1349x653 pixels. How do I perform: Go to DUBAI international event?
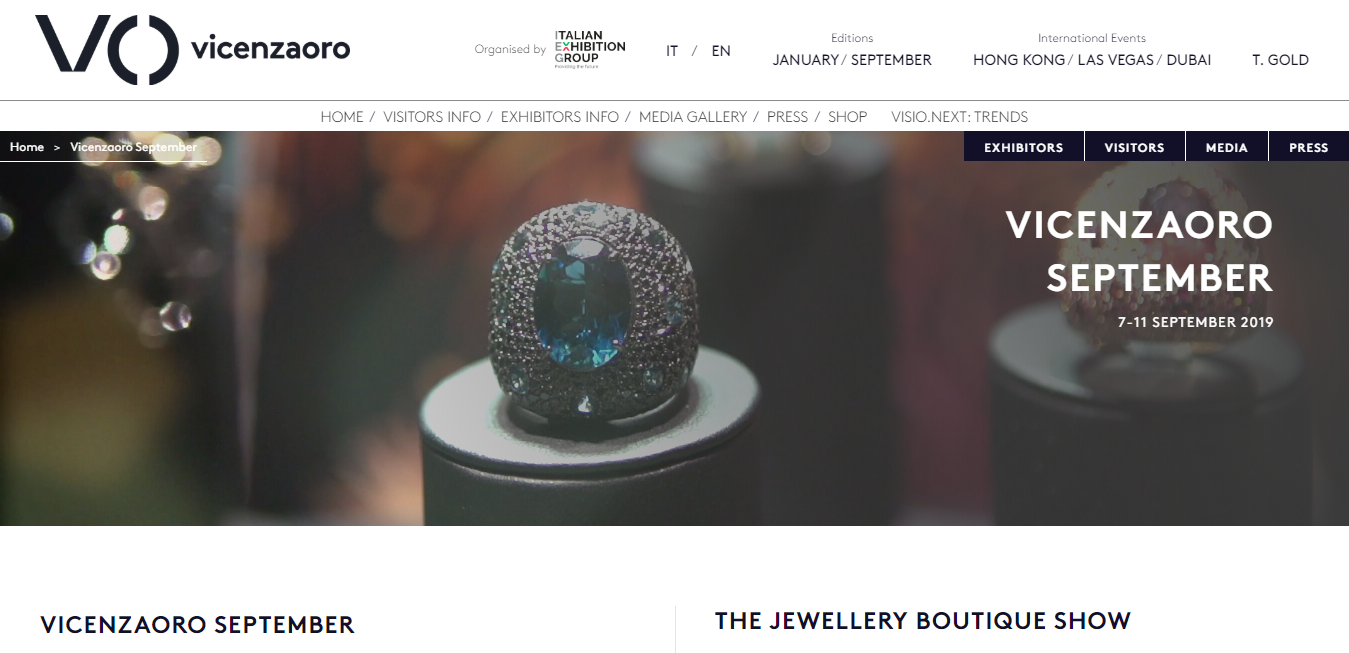click(1189, 60)
